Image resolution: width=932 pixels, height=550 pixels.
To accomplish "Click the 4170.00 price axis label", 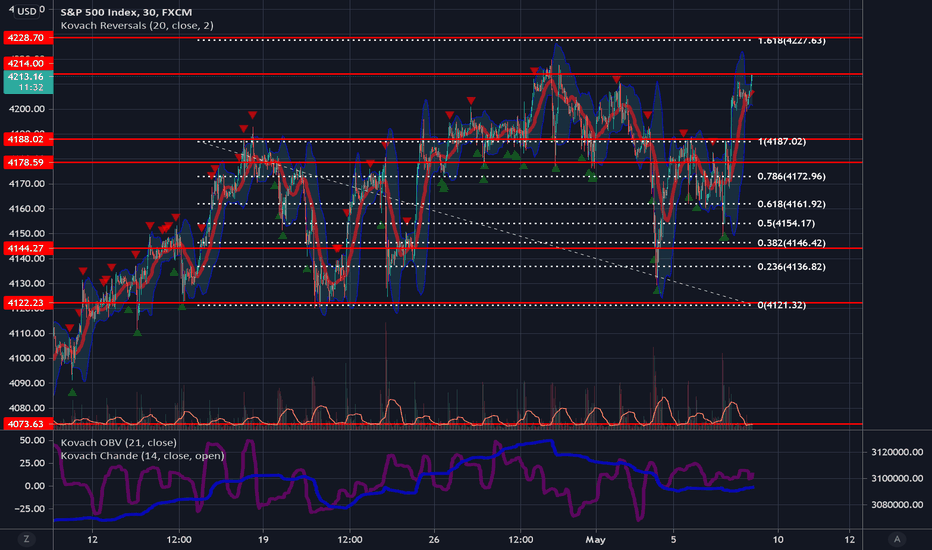I will (27, 184).
